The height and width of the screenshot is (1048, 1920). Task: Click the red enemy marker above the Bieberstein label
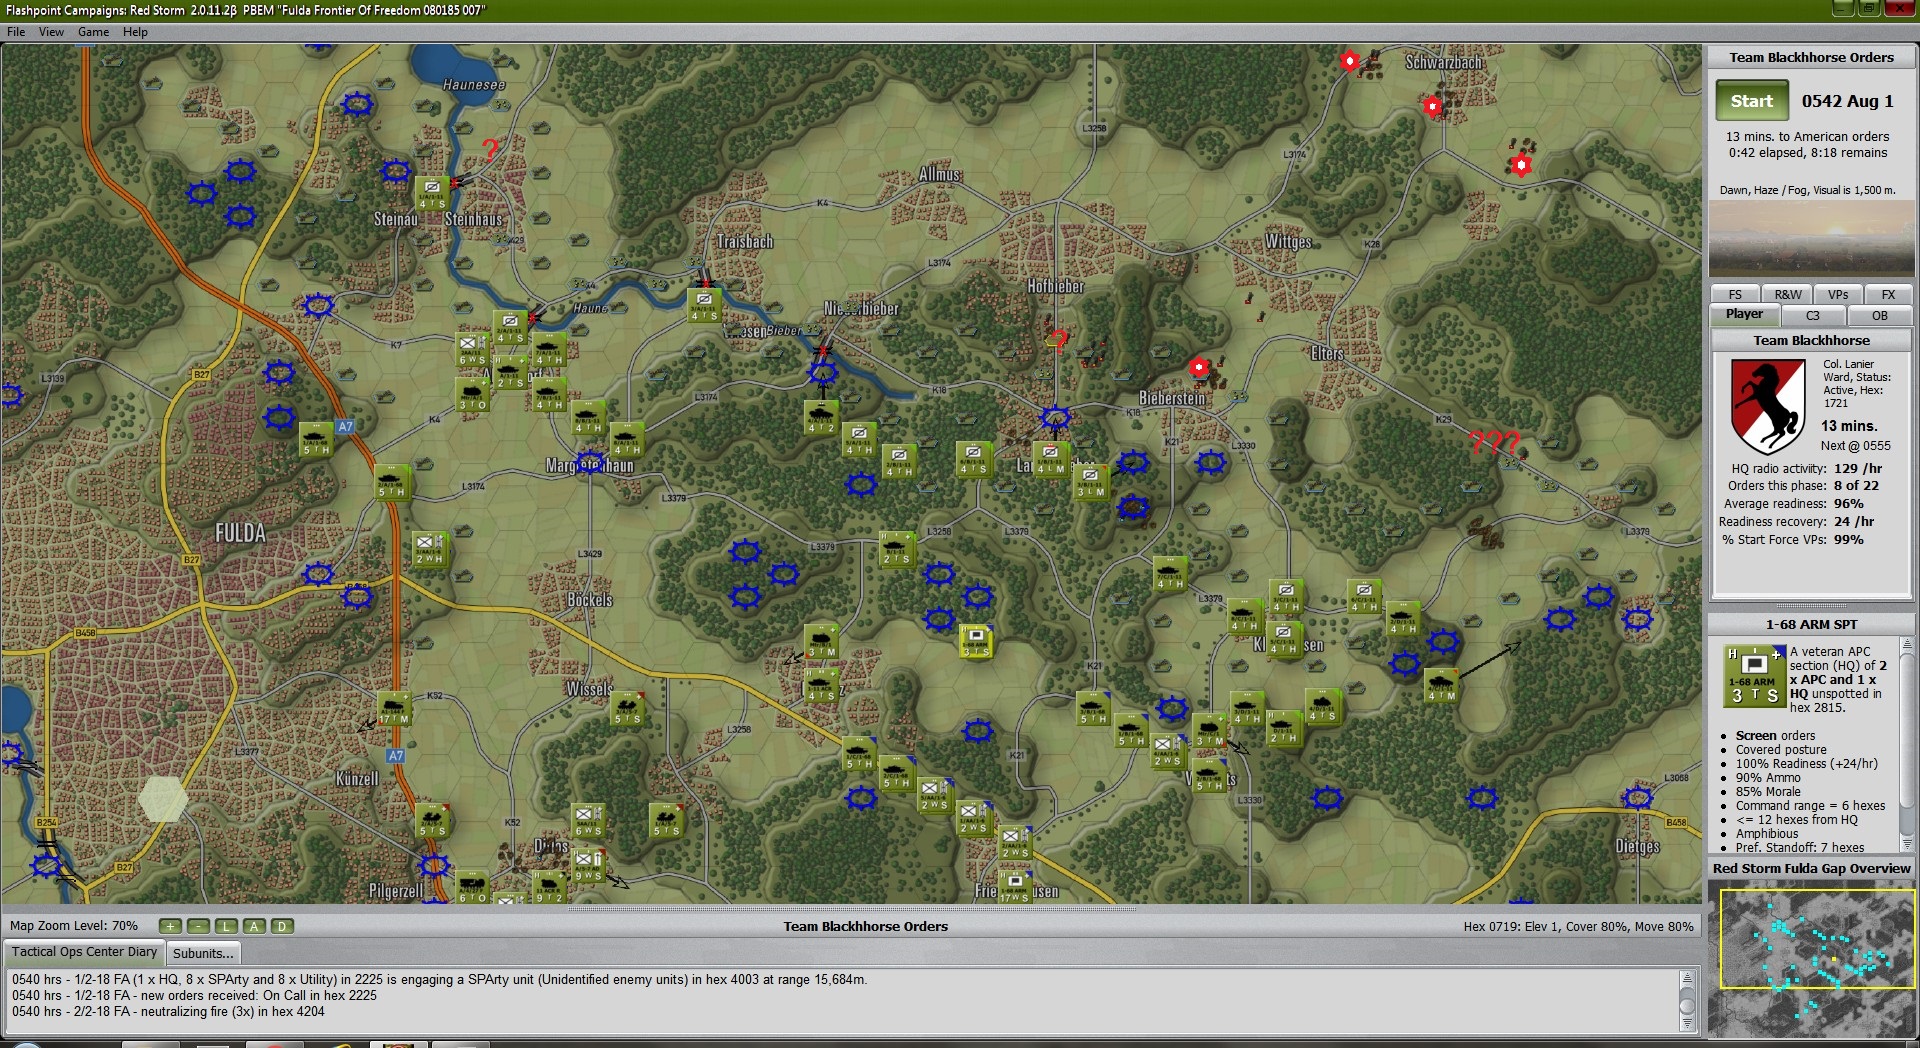coord(1199,368)
